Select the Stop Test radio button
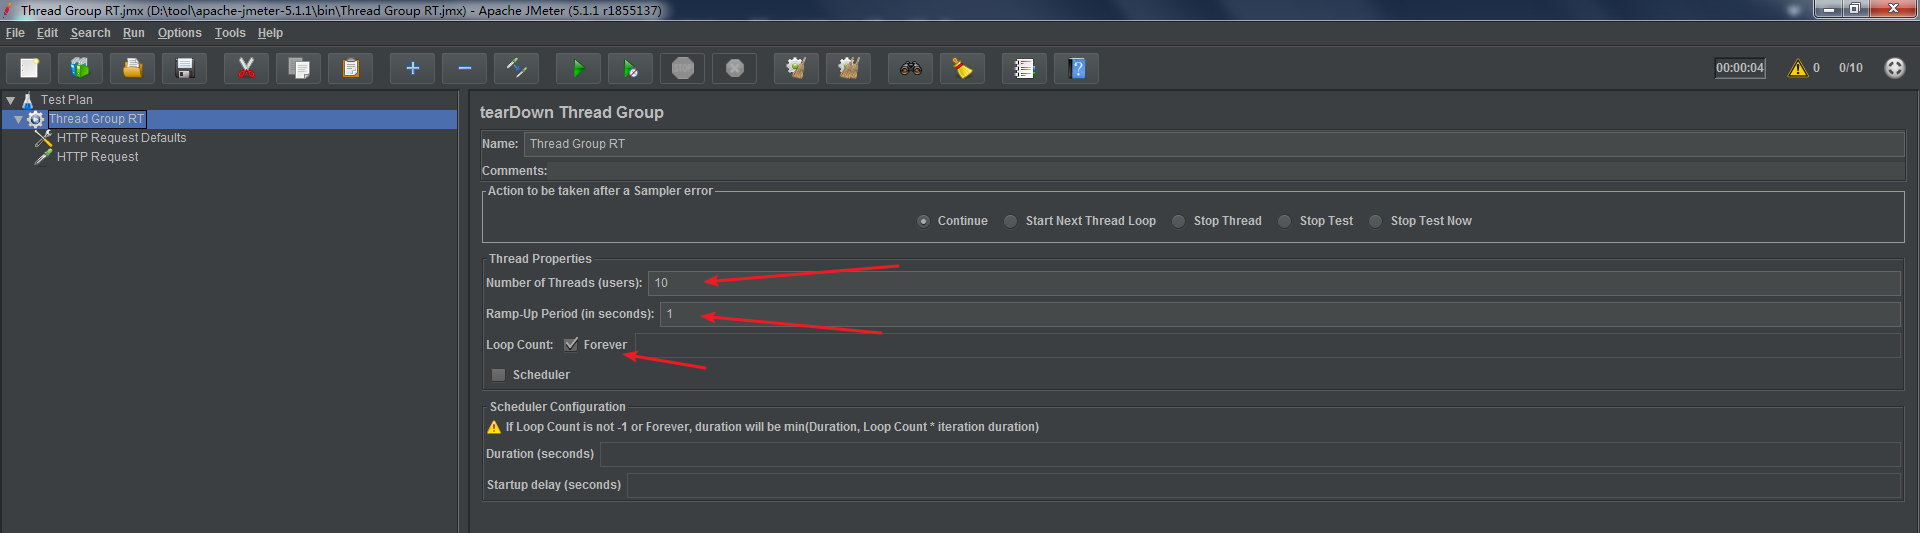Image resolution: width=1920 pixels, height=533 pixels. [x=1285, y=221]
